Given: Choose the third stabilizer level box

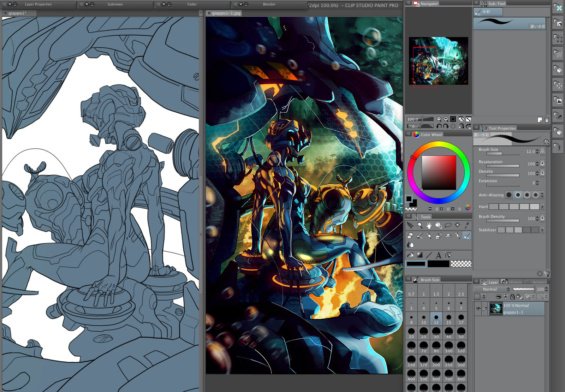Looking at the screenshot, I should click(518, 230).
